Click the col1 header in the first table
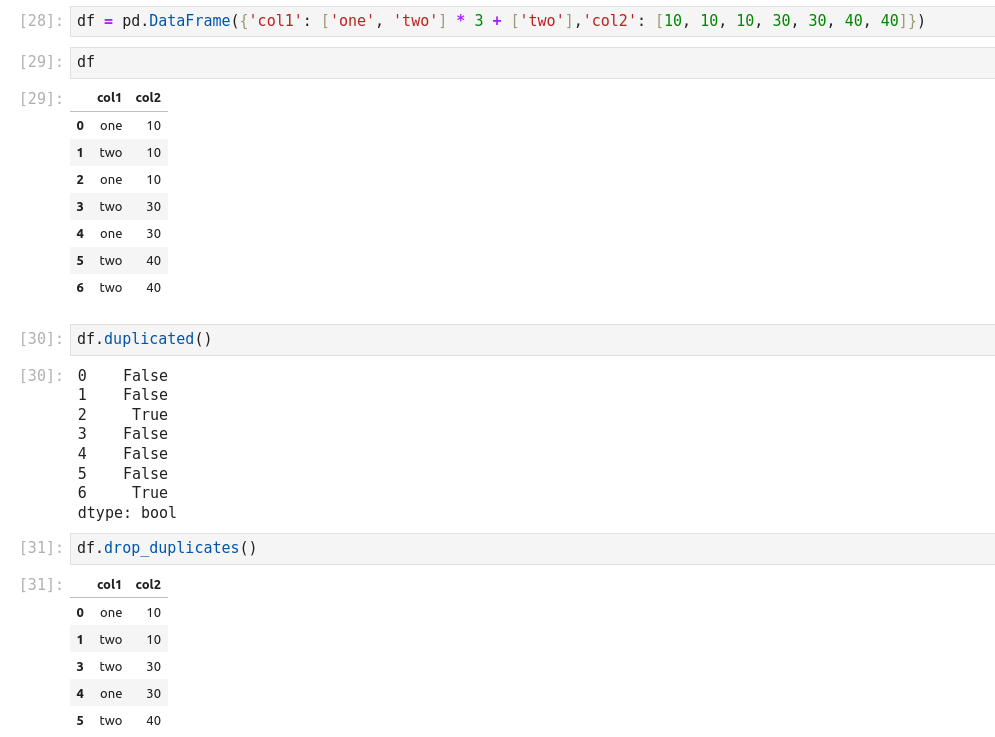This screenshot has width=995, height=737. [109, 98]
